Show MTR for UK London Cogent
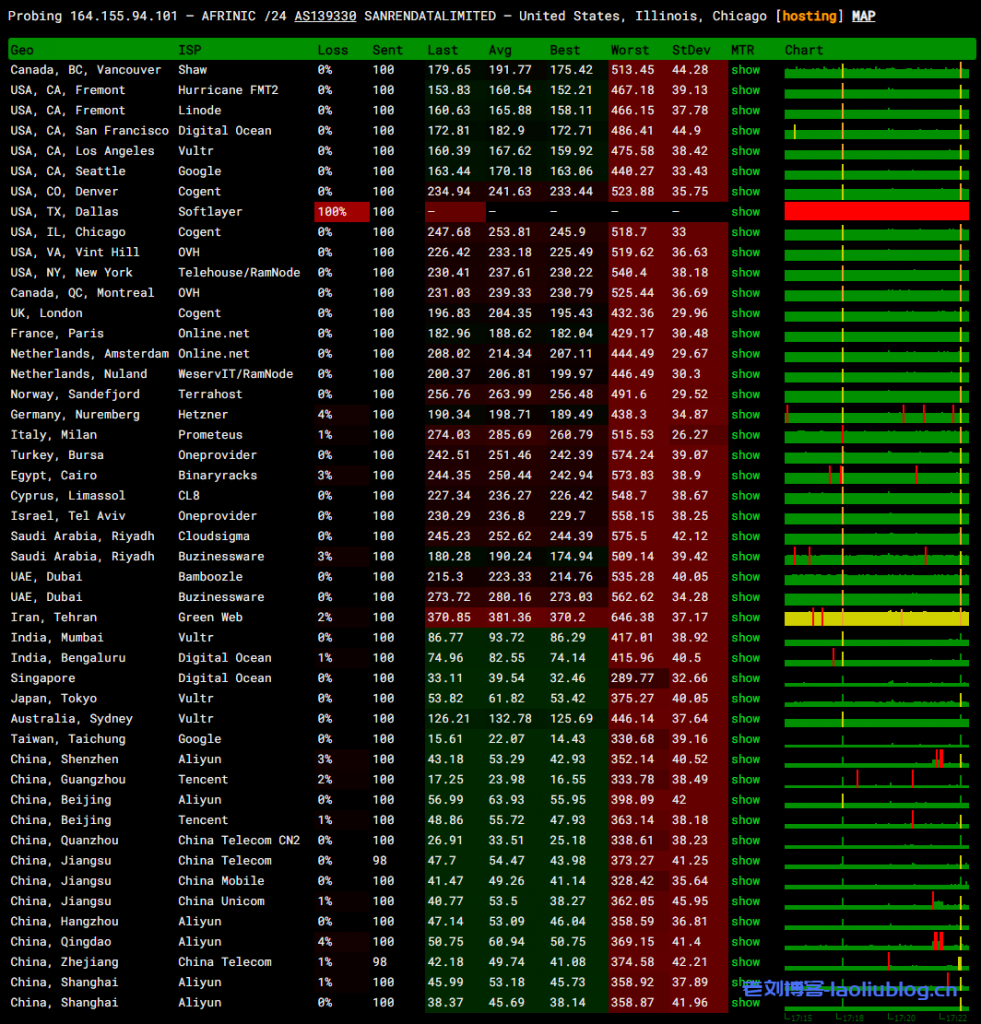This screenshot has height=1024, width=981. point(745,313)
